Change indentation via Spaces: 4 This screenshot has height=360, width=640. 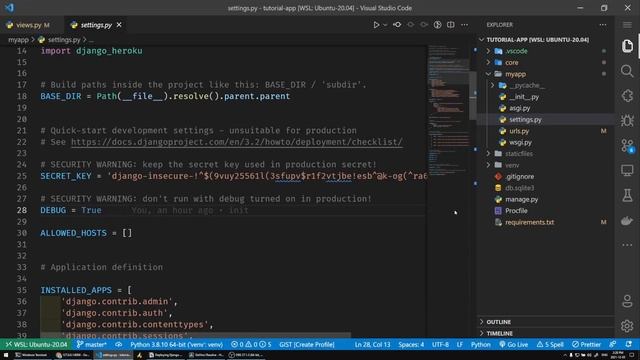pyautogui.click(x=411, y=344)
